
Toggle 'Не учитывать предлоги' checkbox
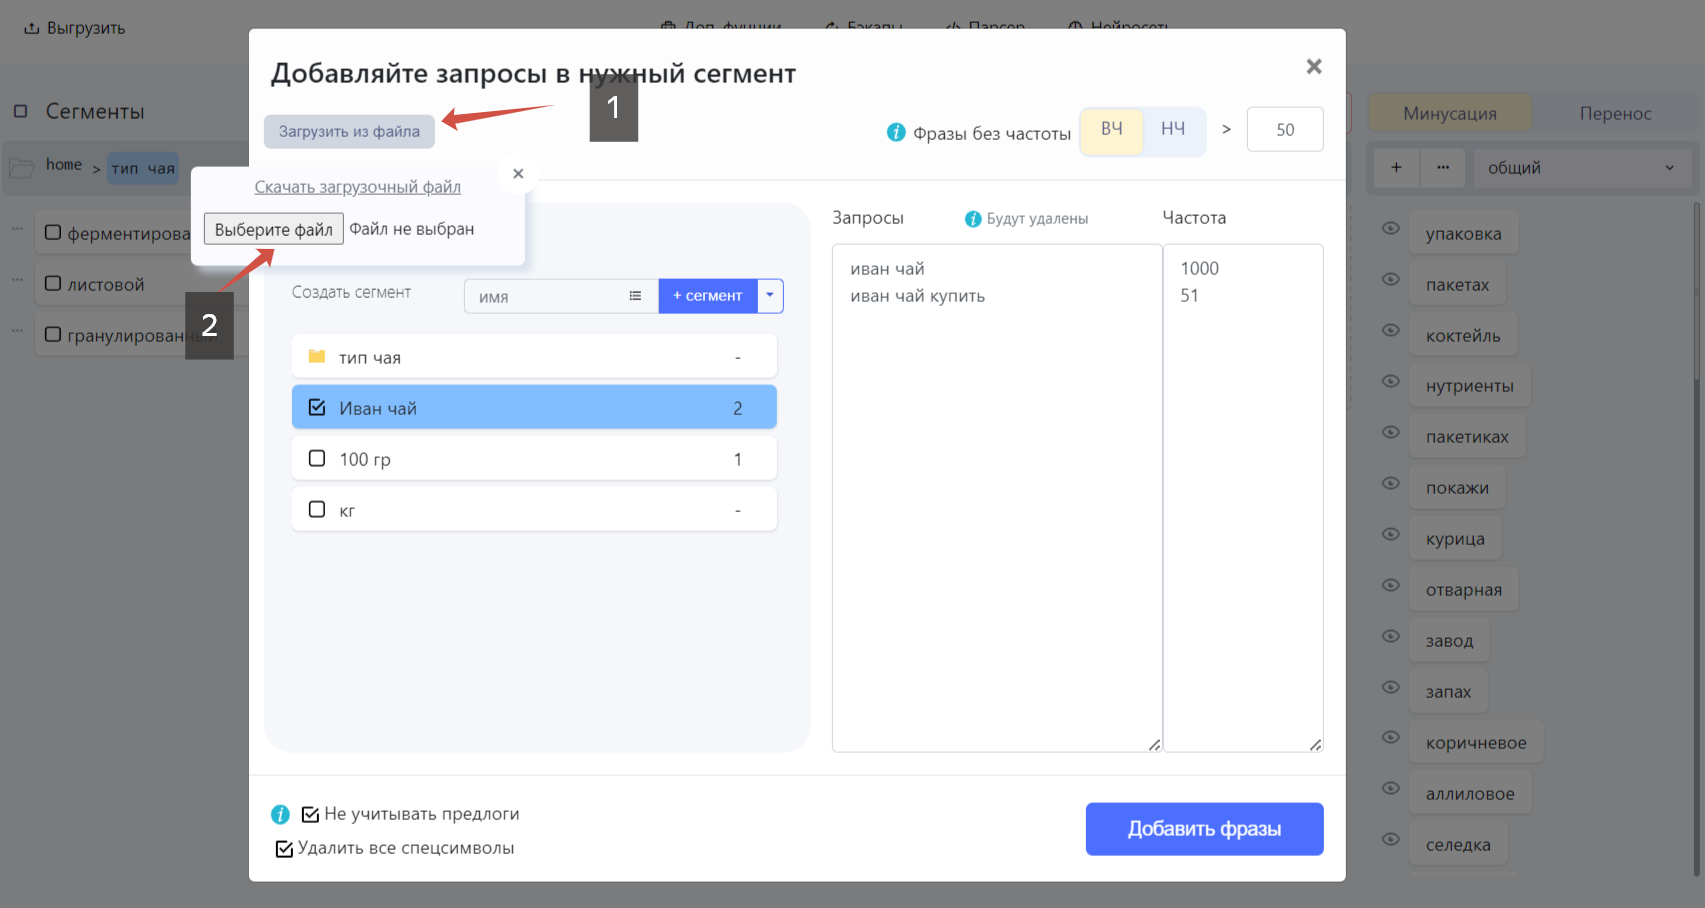coord(310,815)
